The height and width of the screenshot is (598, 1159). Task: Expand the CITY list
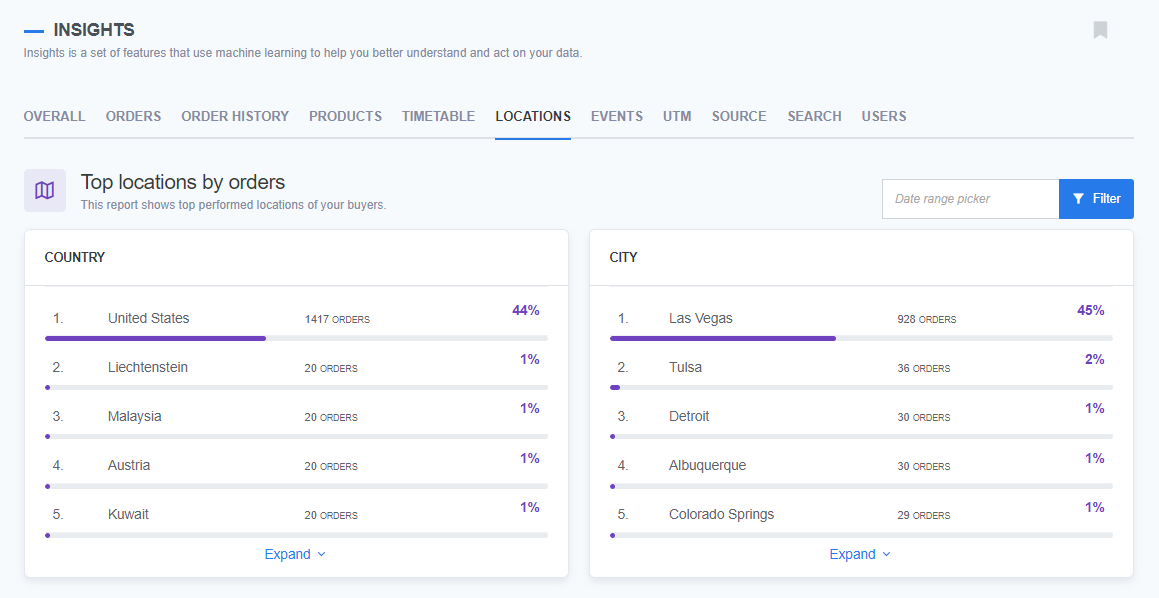pos(860,554)
